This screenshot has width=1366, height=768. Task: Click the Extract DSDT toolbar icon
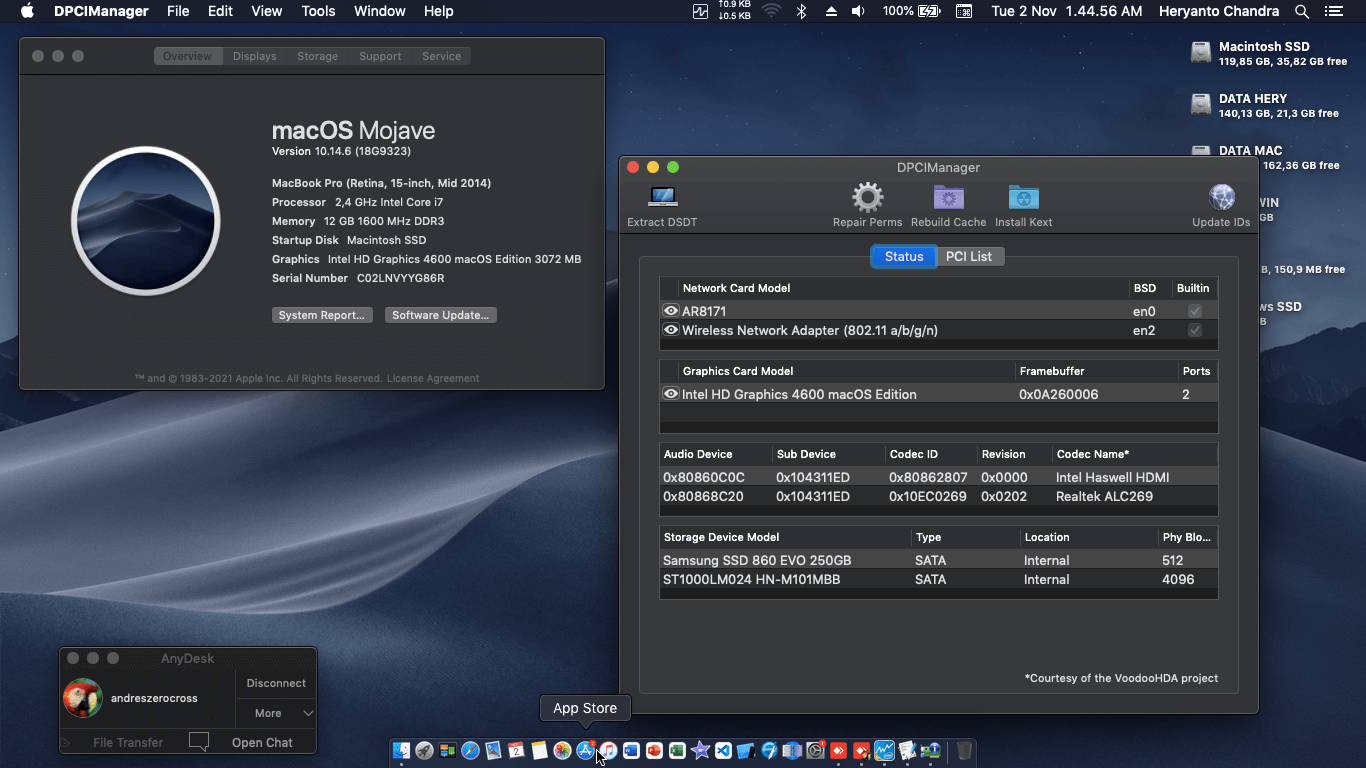click(662, 197)
